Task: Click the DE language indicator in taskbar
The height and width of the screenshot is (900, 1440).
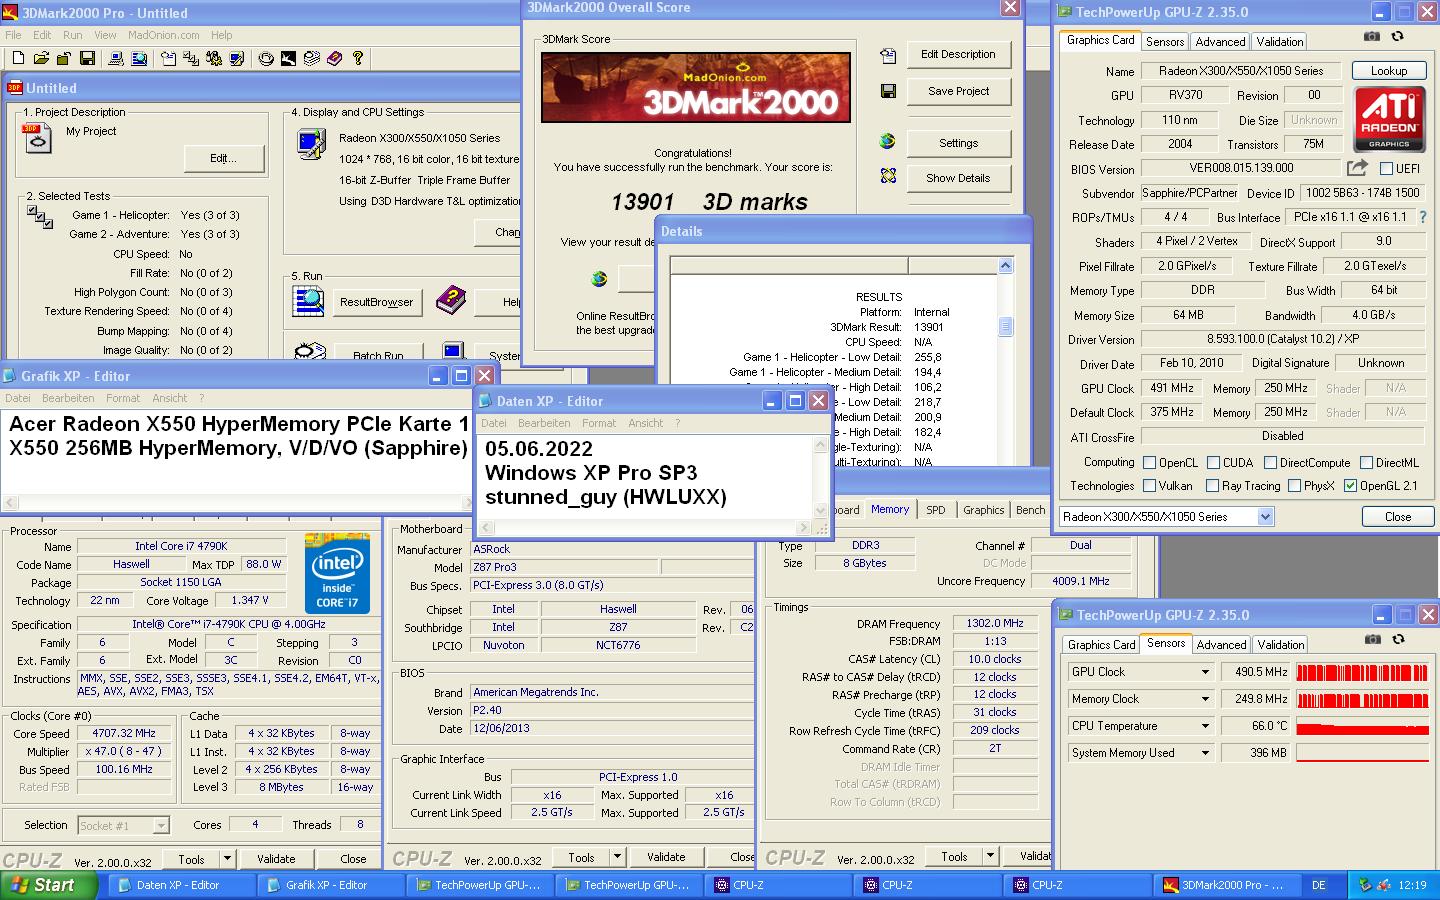Action: (x=1318, y=885)
